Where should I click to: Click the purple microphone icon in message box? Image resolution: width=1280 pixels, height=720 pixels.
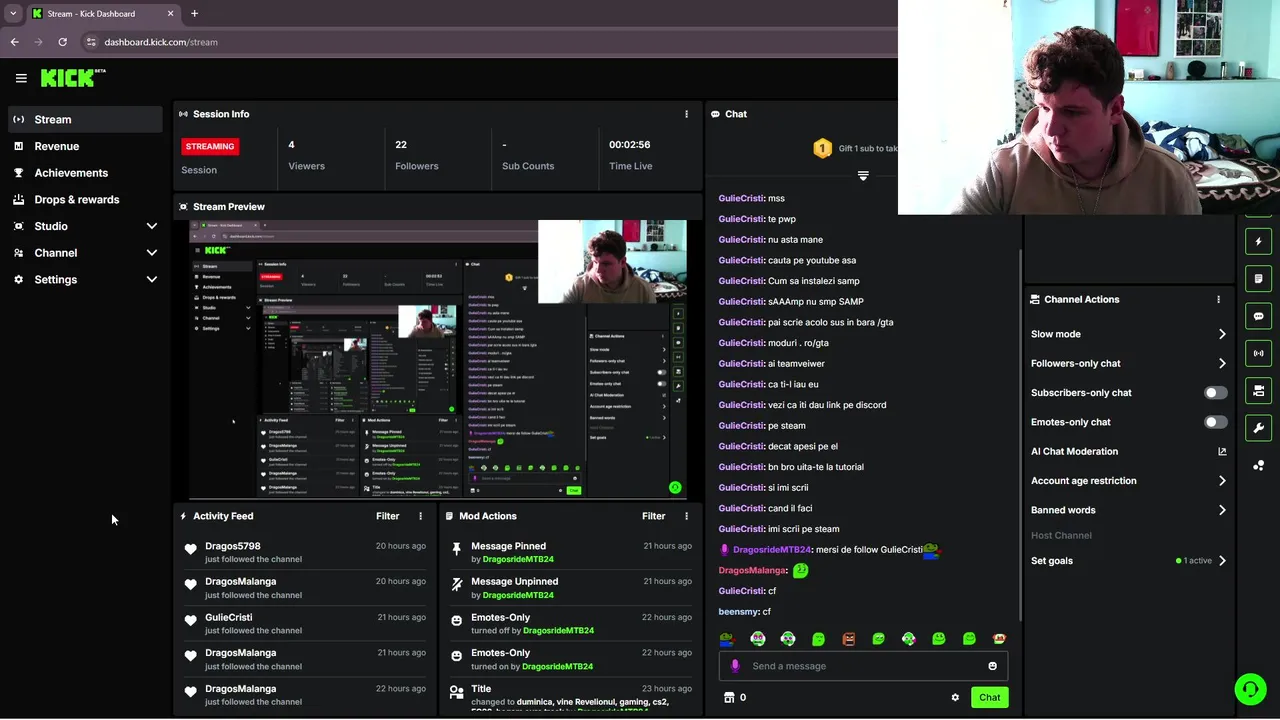point(735,666)
